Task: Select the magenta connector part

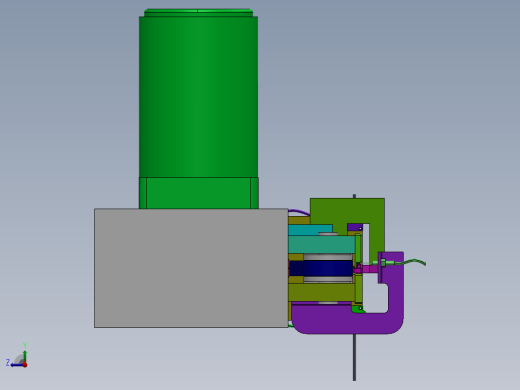Action: [x=366, y=269]
